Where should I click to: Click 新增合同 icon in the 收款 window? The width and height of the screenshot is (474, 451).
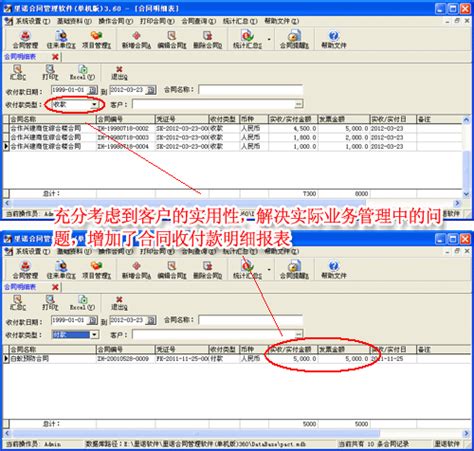click(x=136, y=39)
